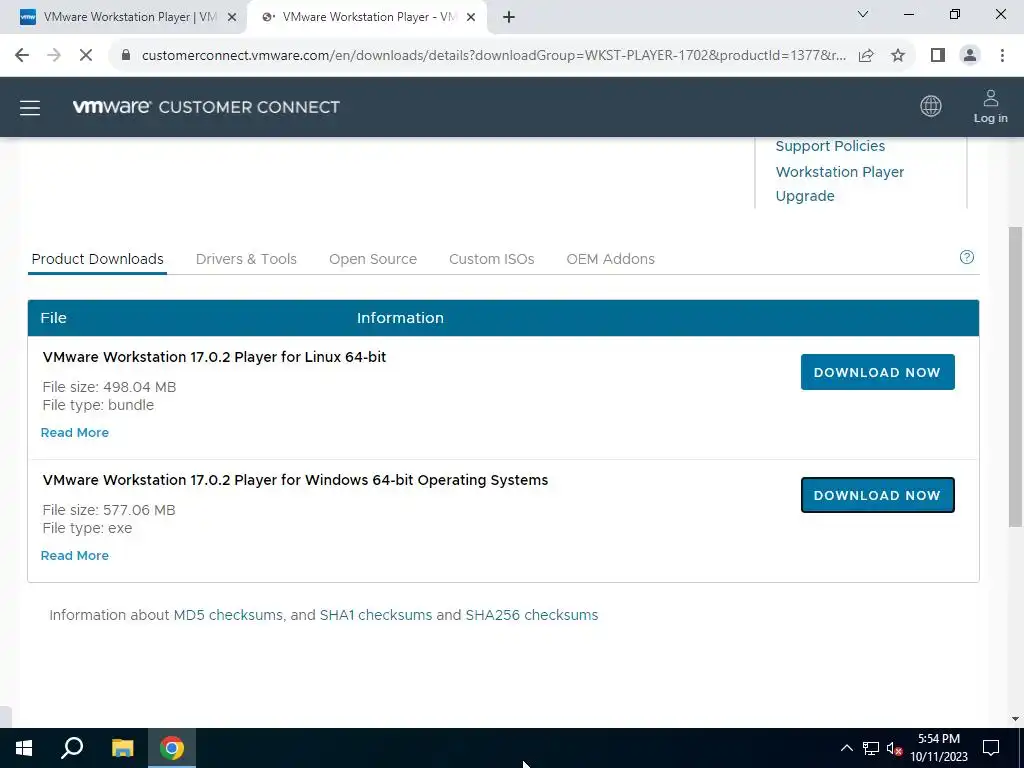Open Windows taskbar search

(72, 748)
